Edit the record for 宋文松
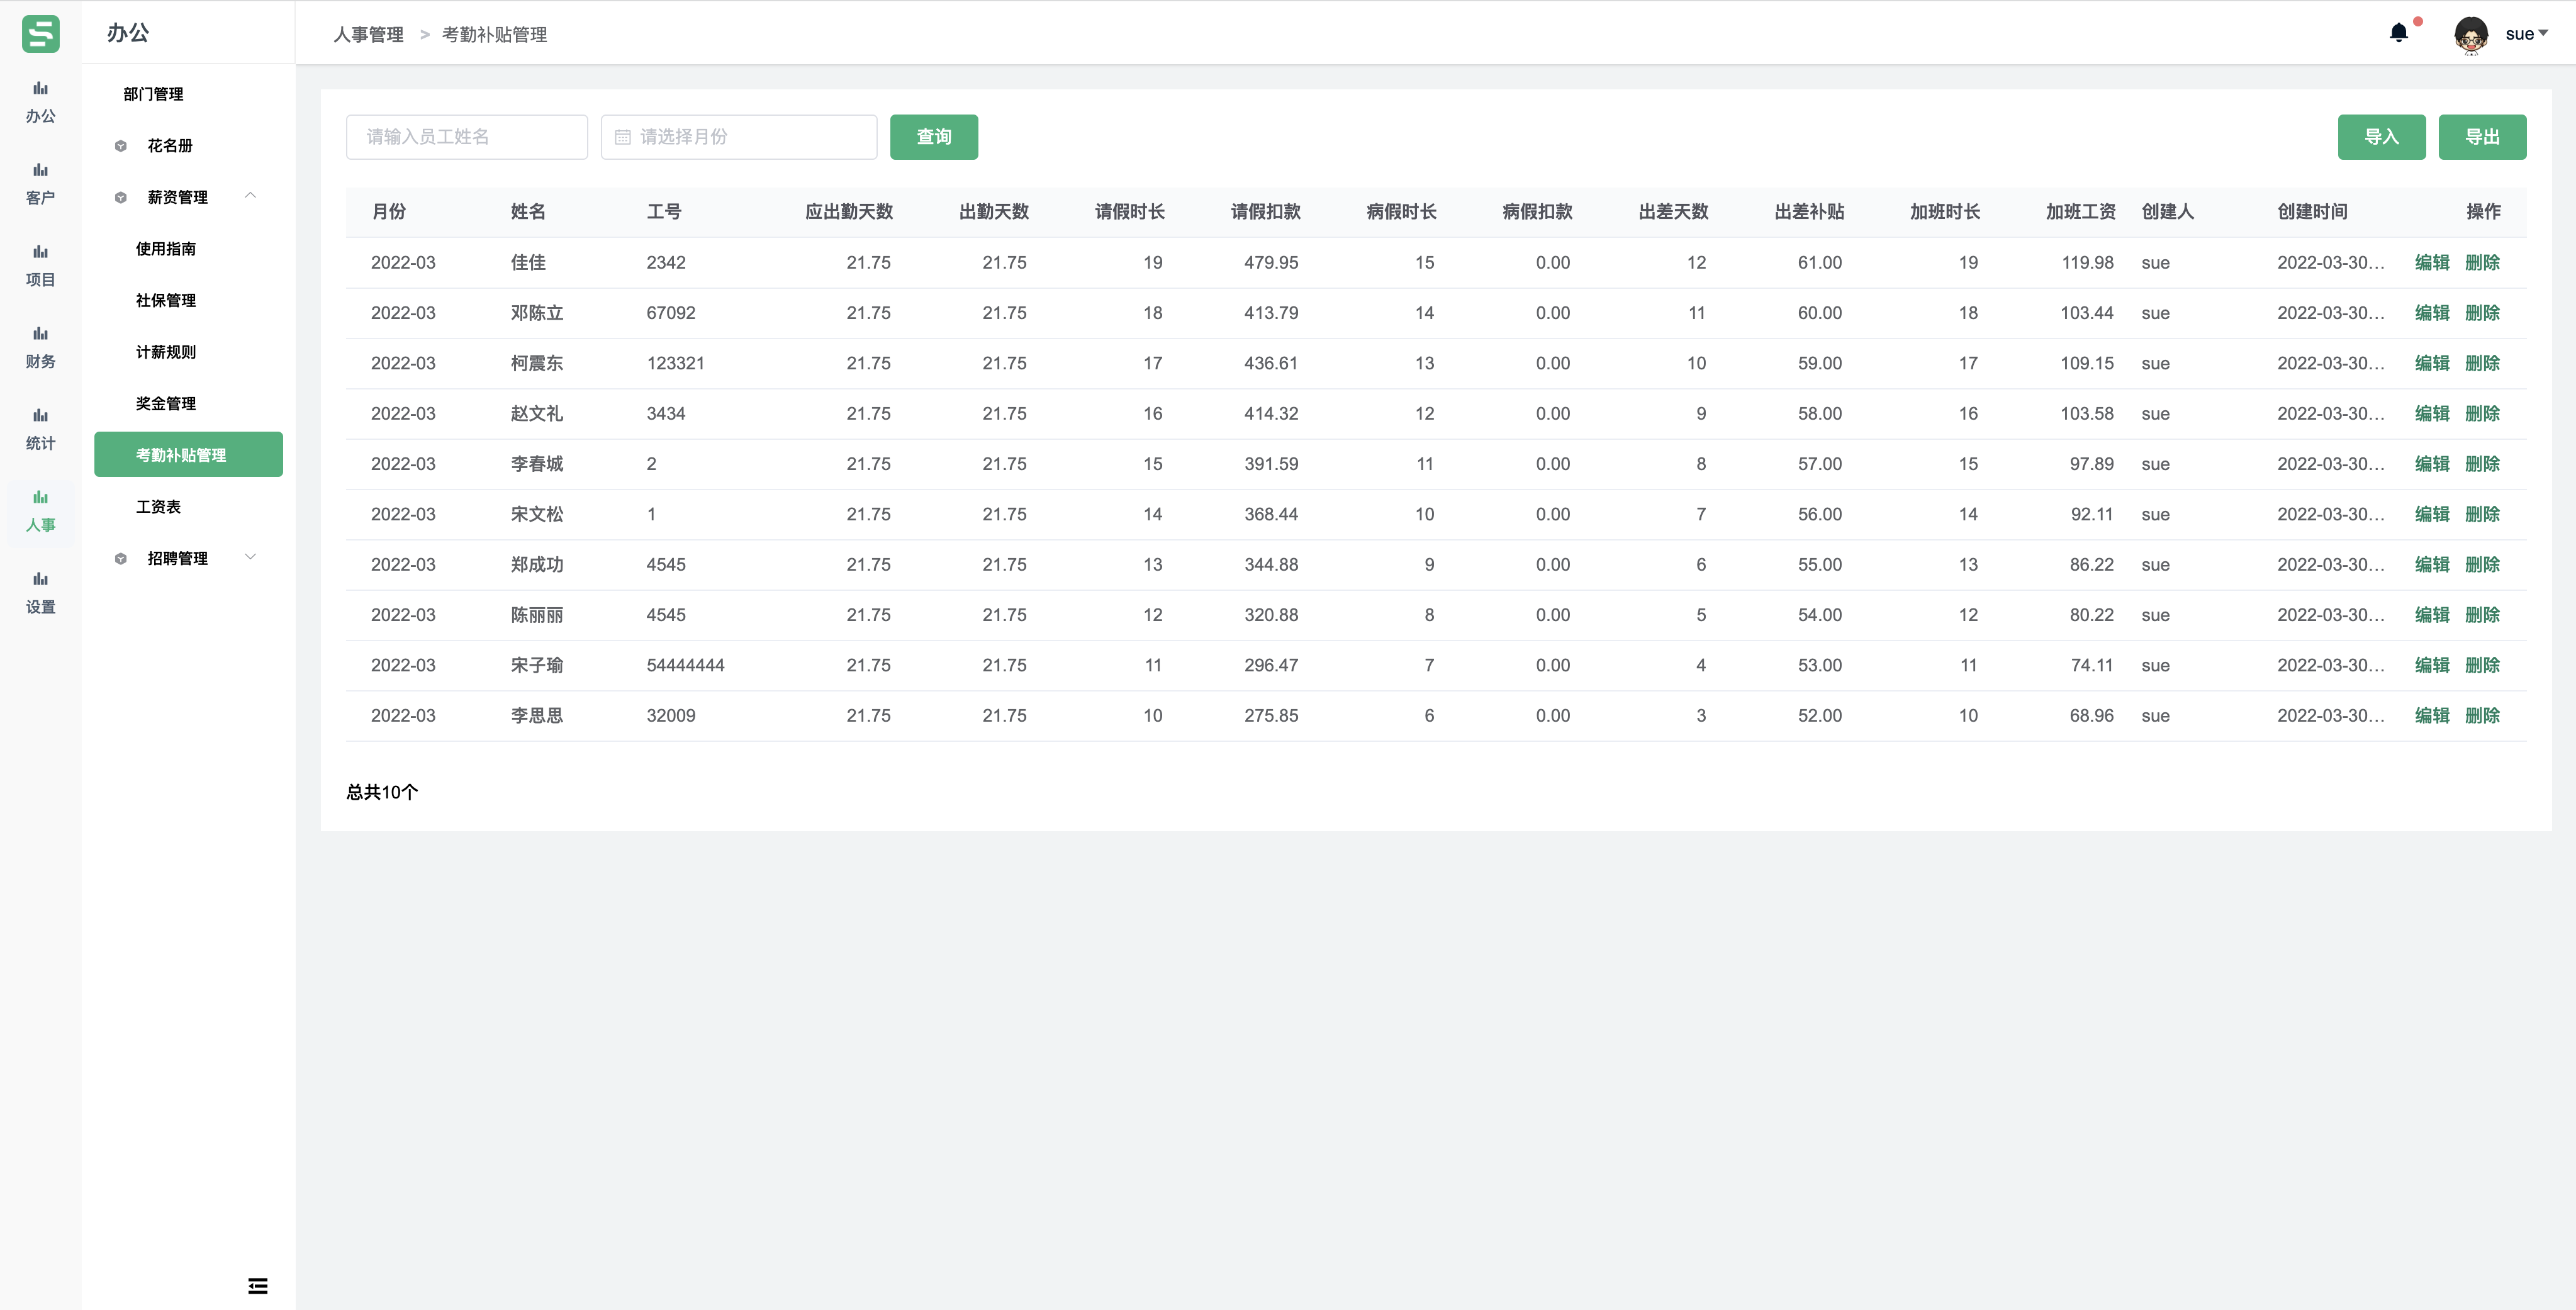This screenshot has width=2576, height=1310. (2432, 515)
